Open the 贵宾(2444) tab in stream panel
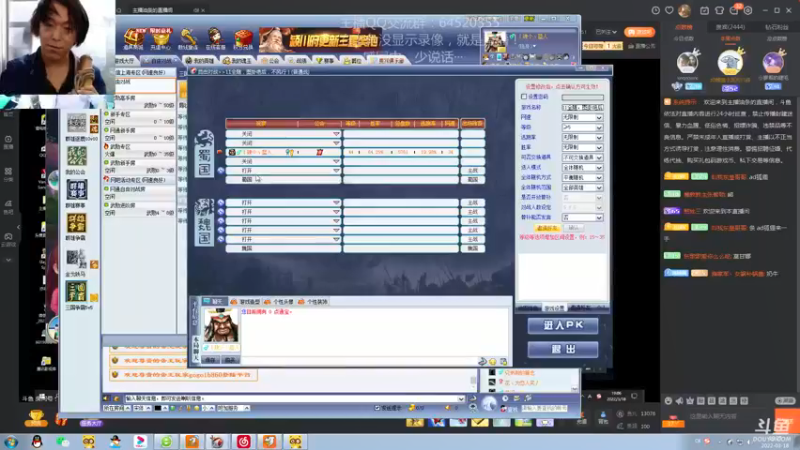Image resolution: width=800 pixels, height=450 pixels. click(730, 27)
